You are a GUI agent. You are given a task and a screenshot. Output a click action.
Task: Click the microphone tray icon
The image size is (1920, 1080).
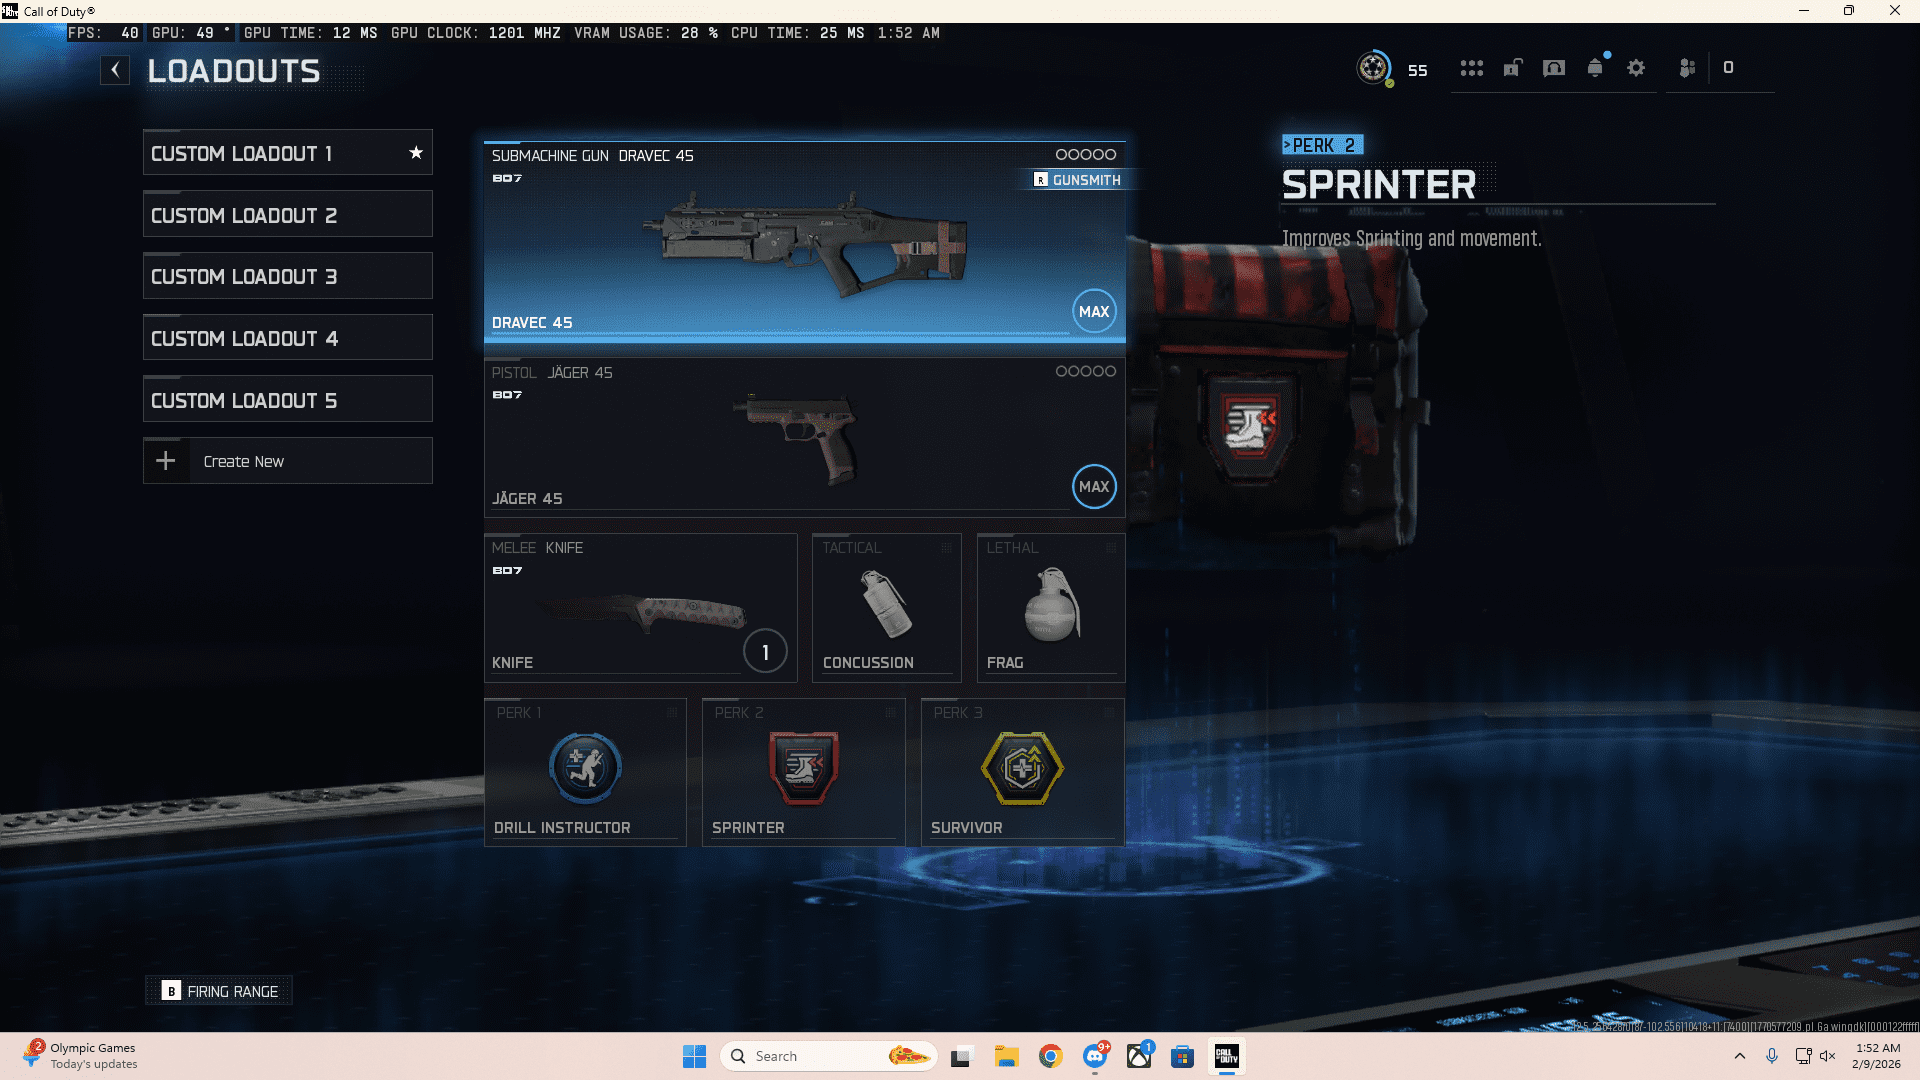pos(1772,1056)
